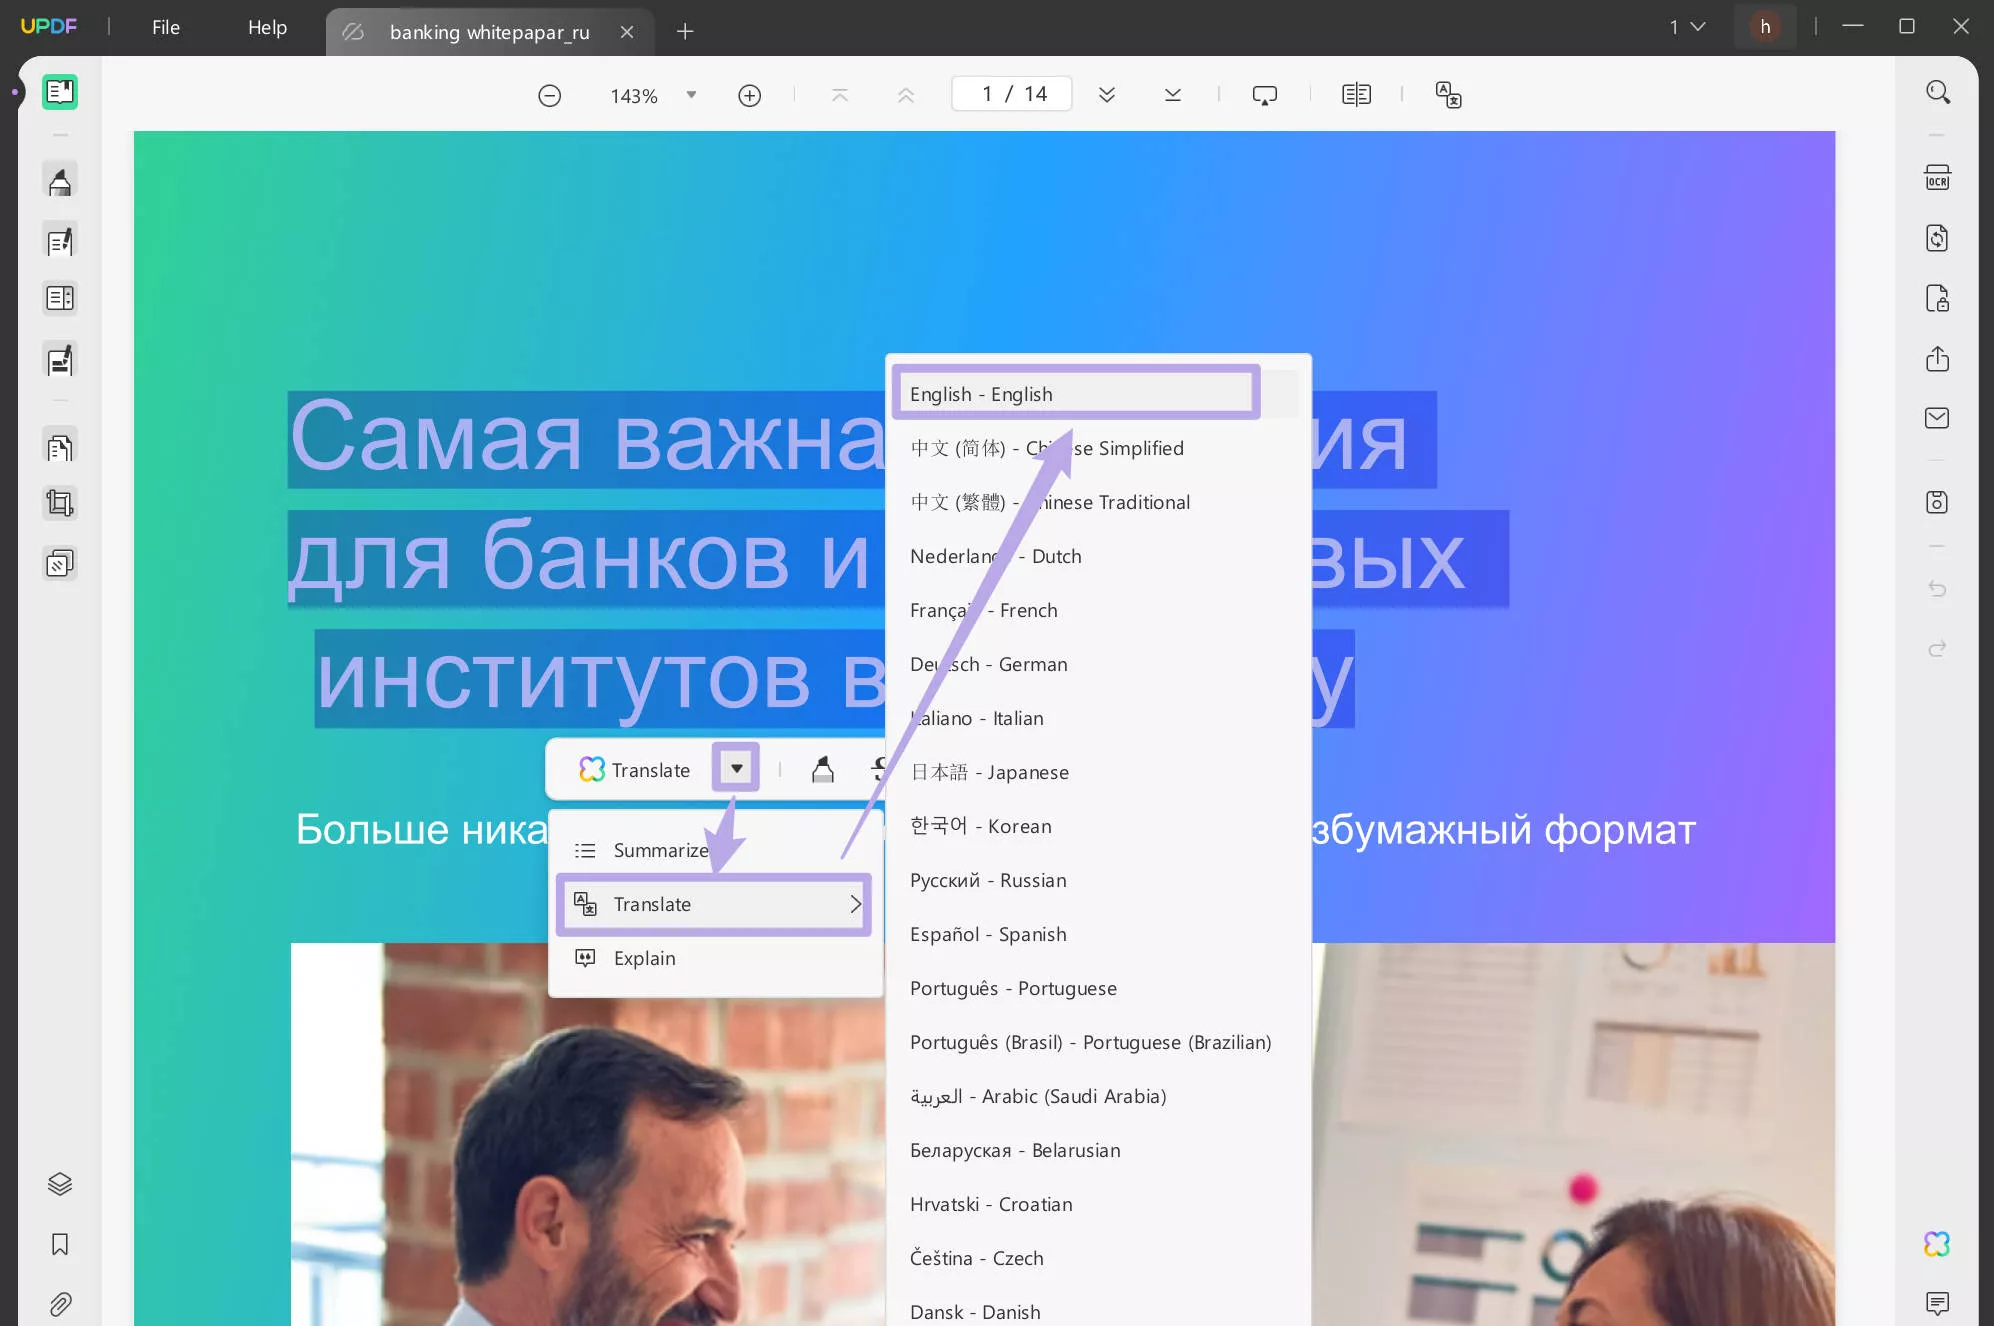Click the page number input field
Viewport: 1994px width, 1326px height.
[1010, 93]
